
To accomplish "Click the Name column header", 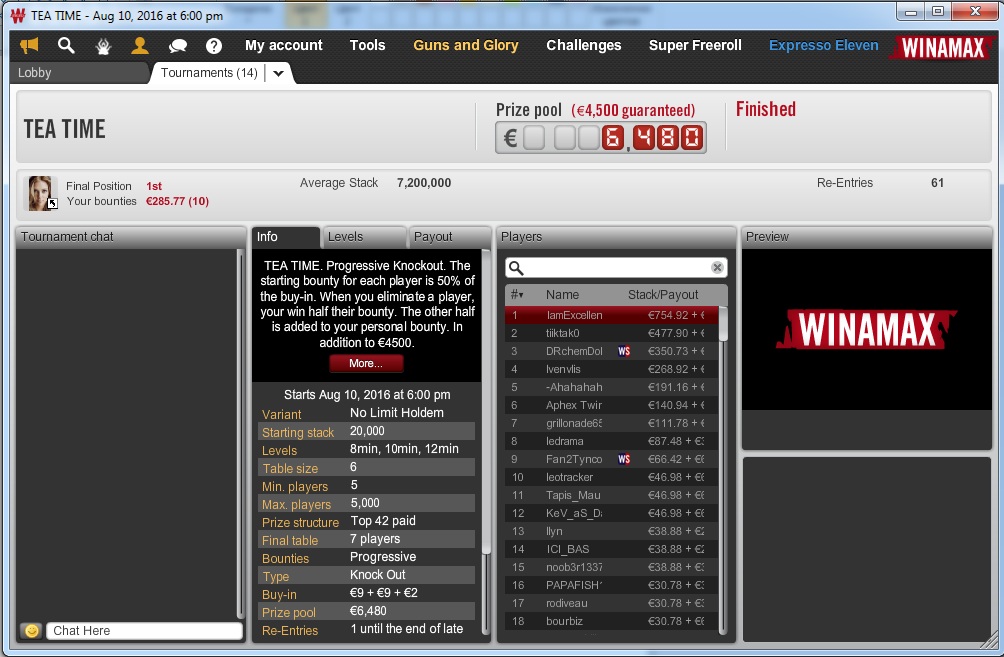I will click(x=562, y=295).
